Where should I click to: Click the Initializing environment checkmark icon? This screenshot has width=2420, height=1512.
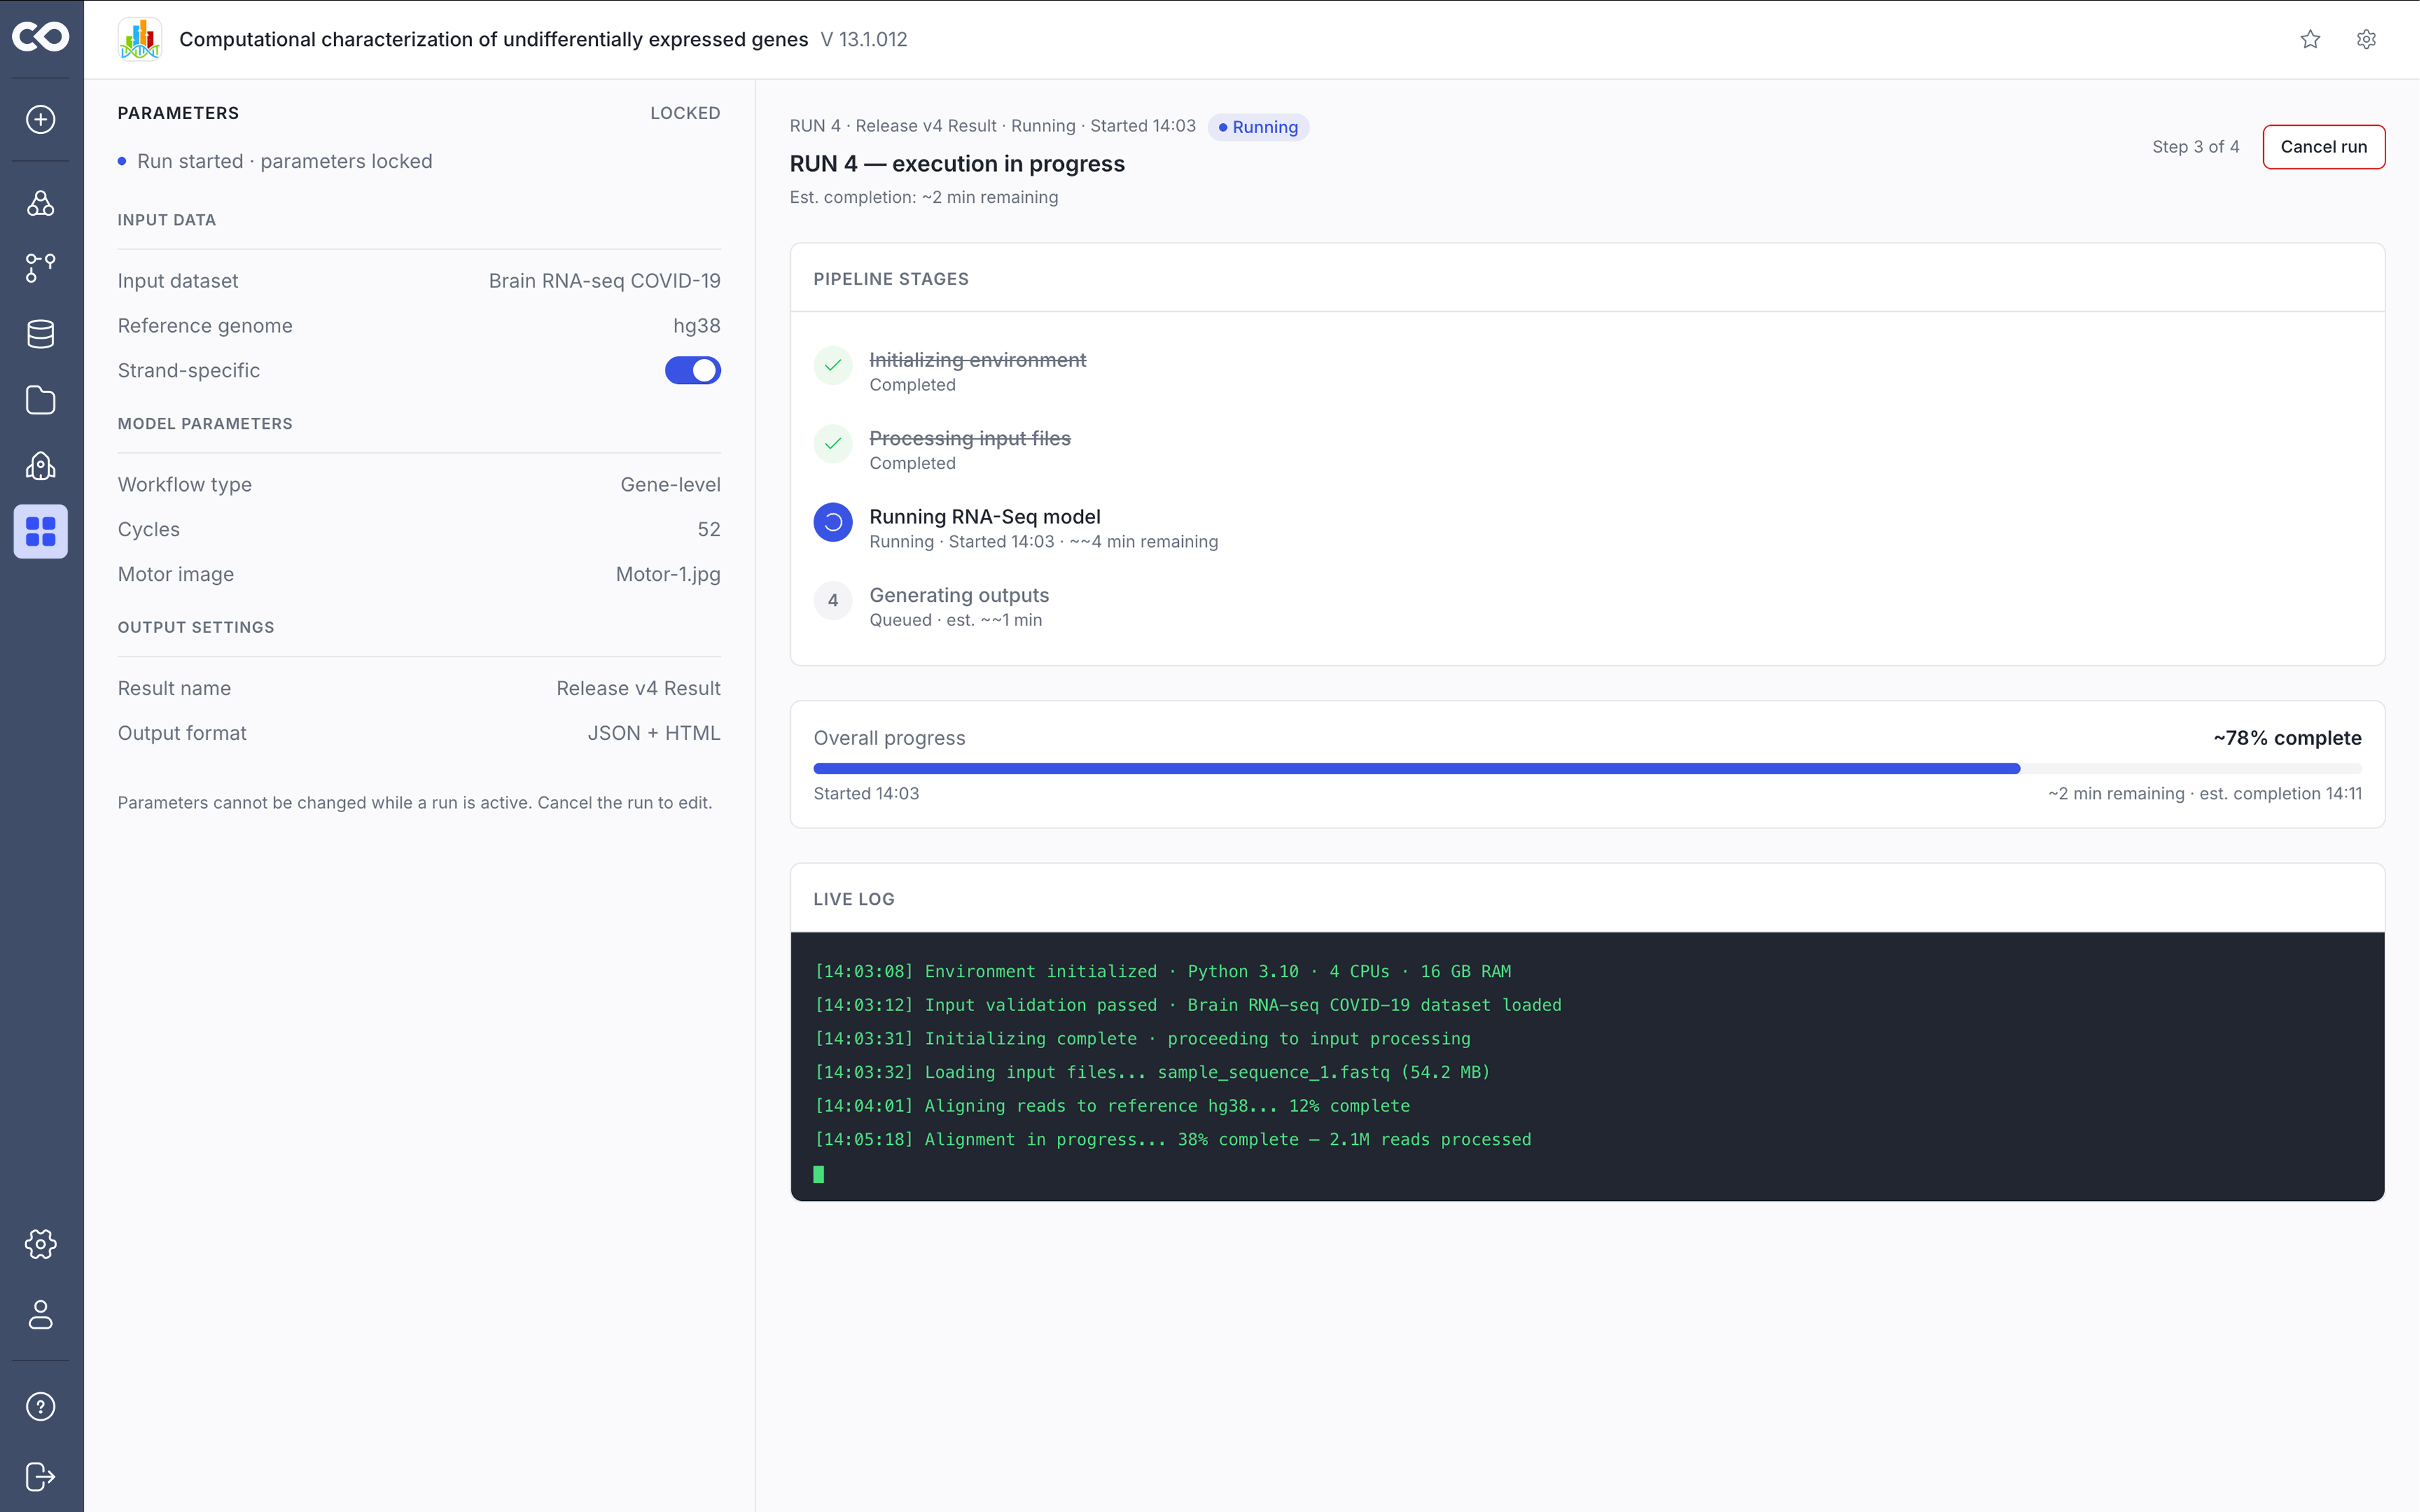click(833, 365)
